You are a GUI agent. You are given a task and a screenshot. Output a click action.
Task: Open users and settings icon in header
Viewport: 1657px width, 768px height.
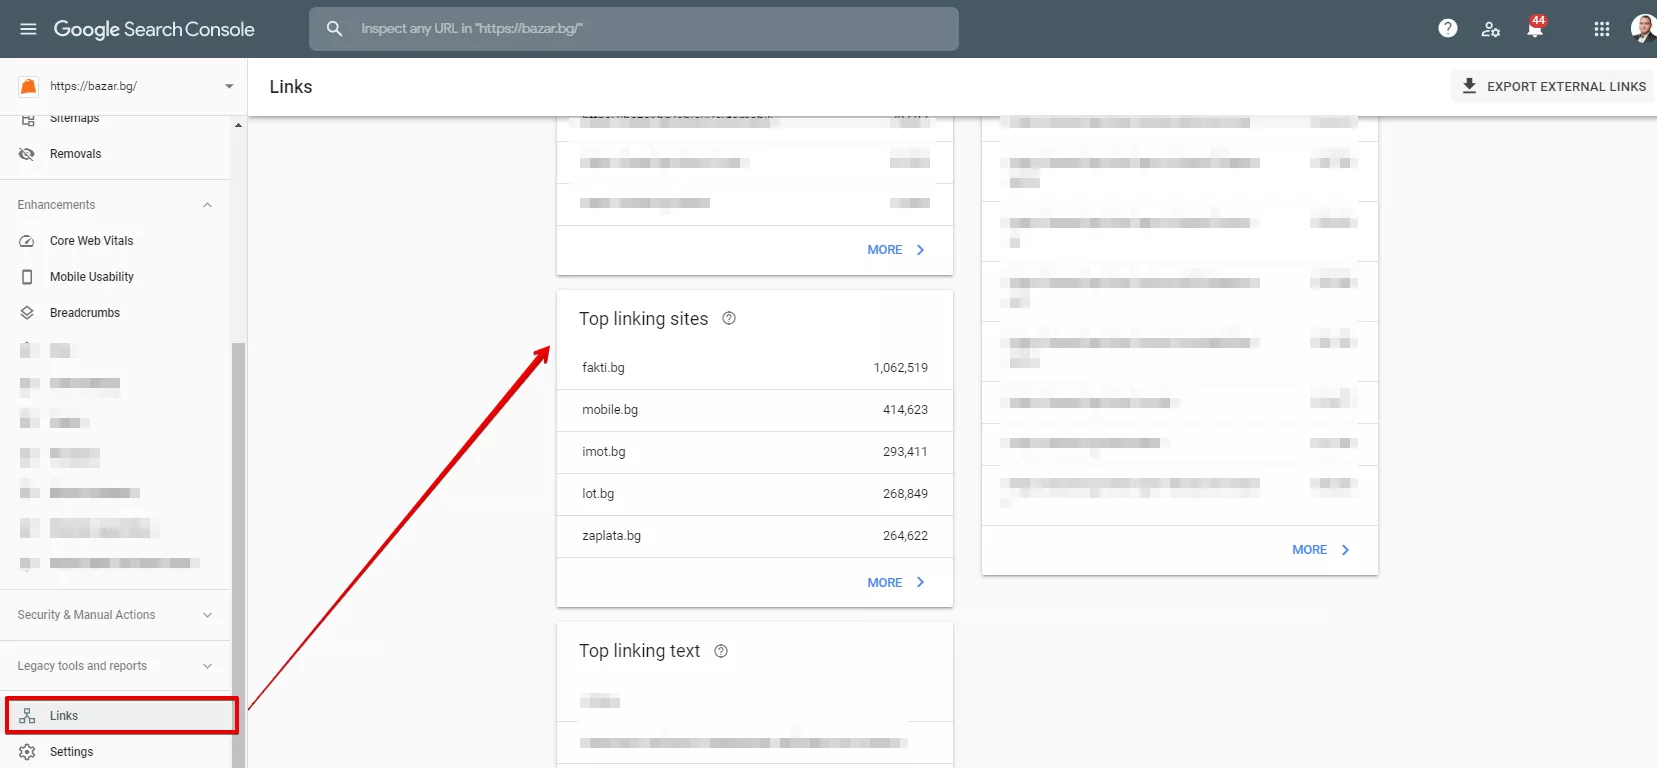1490,29
